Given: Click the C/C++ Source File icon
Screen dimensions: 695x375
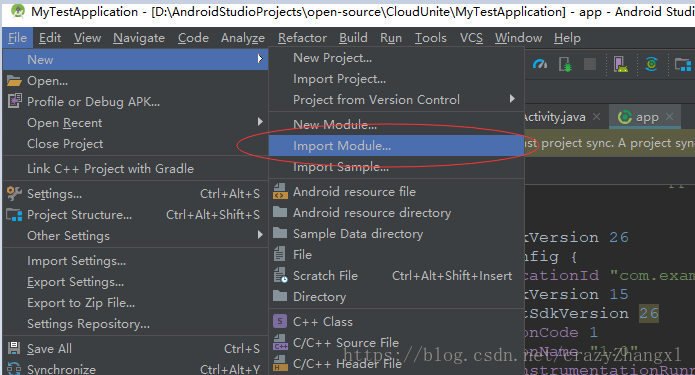Looking at the screenshot, I should tap(280, 343).
